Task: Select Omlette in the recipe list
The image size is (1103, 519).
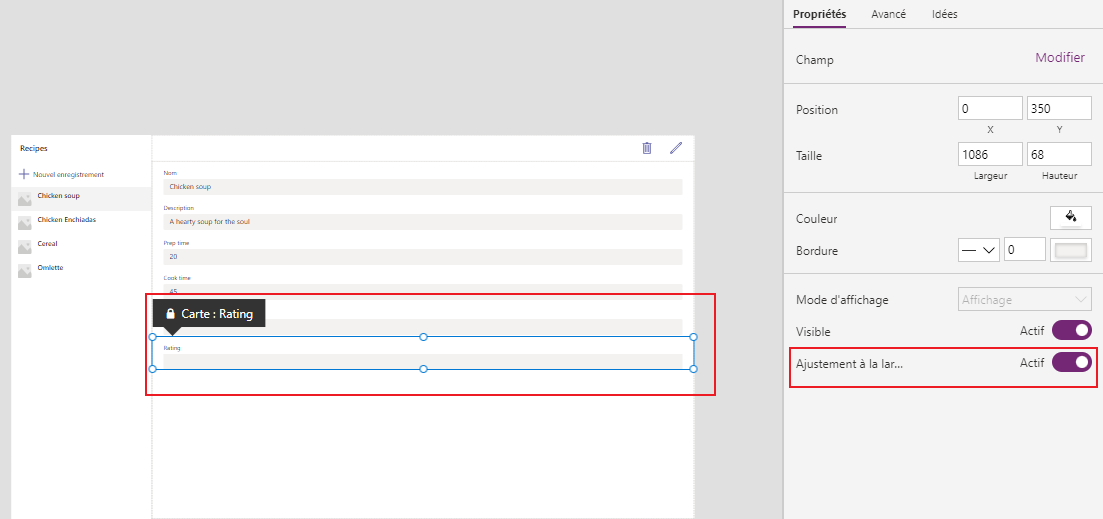Action: point(81,270)
